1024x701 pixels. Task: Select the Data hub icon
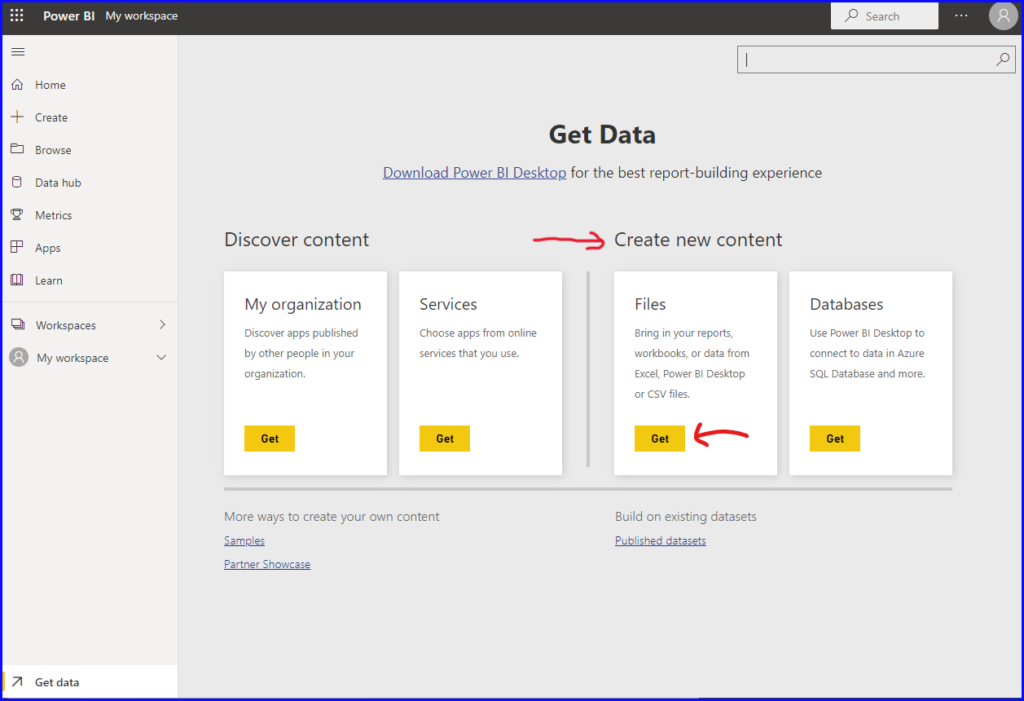pyautogui.click(x=17, y=183)
